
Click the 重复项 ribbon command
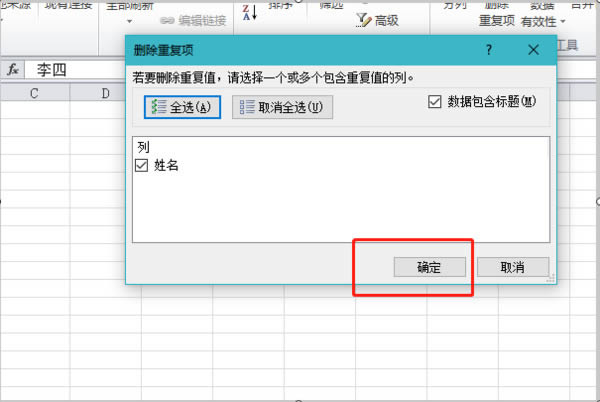pos(497,20)
